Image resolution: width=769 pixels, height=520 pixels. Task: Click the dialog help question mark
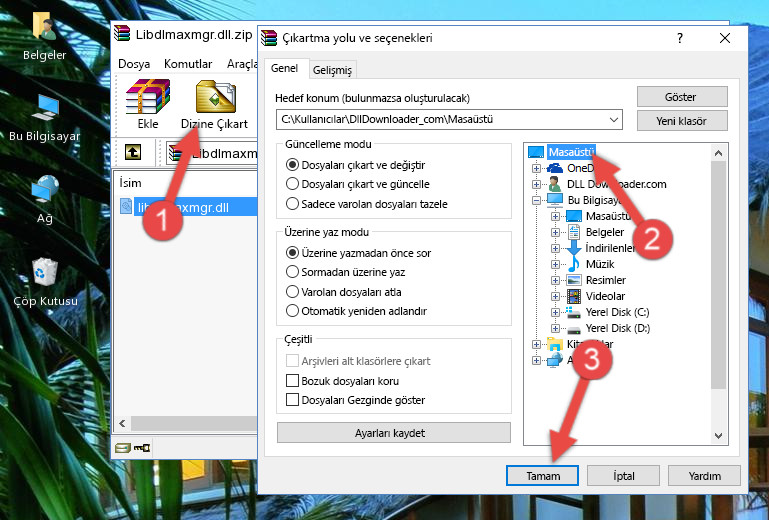(680, 38)
